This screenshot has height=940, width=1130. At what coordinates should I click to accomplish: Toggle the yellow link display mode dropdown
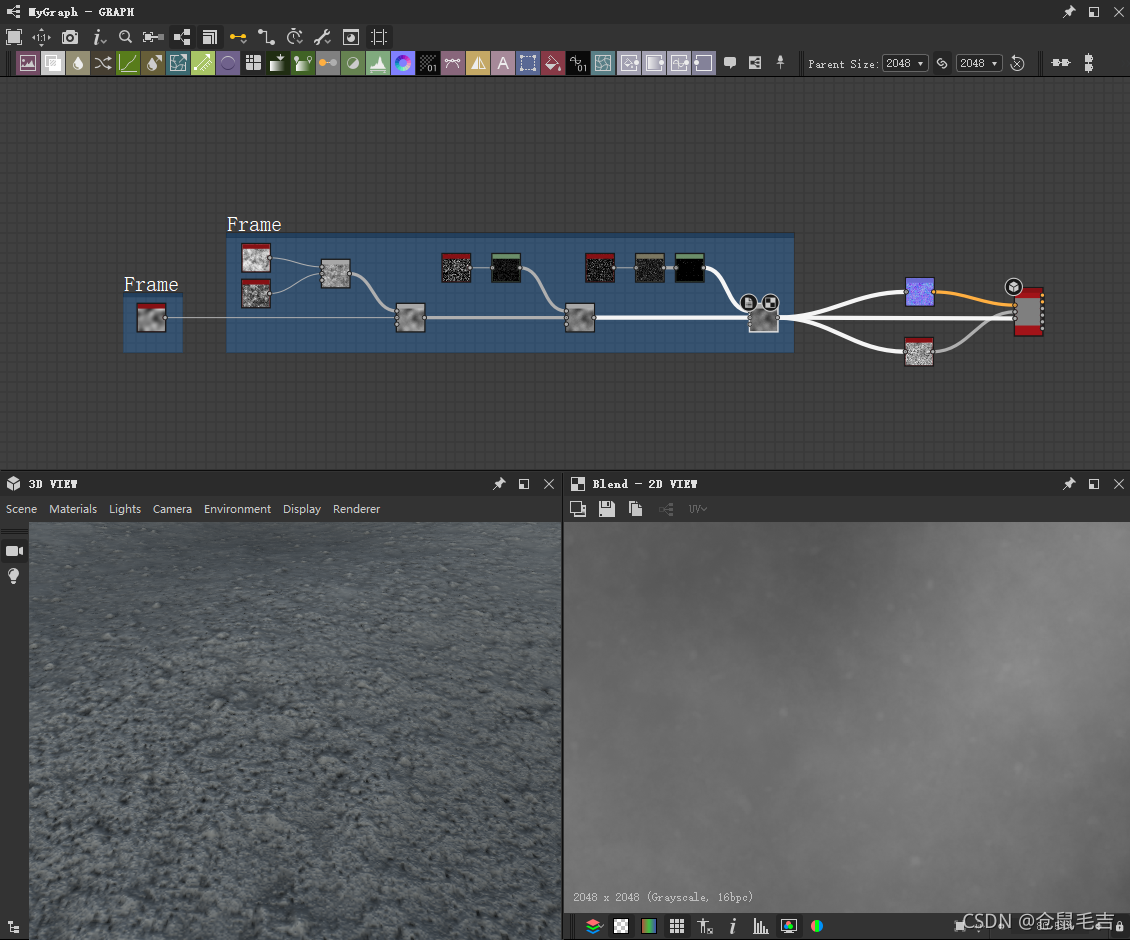click(238, 37)
